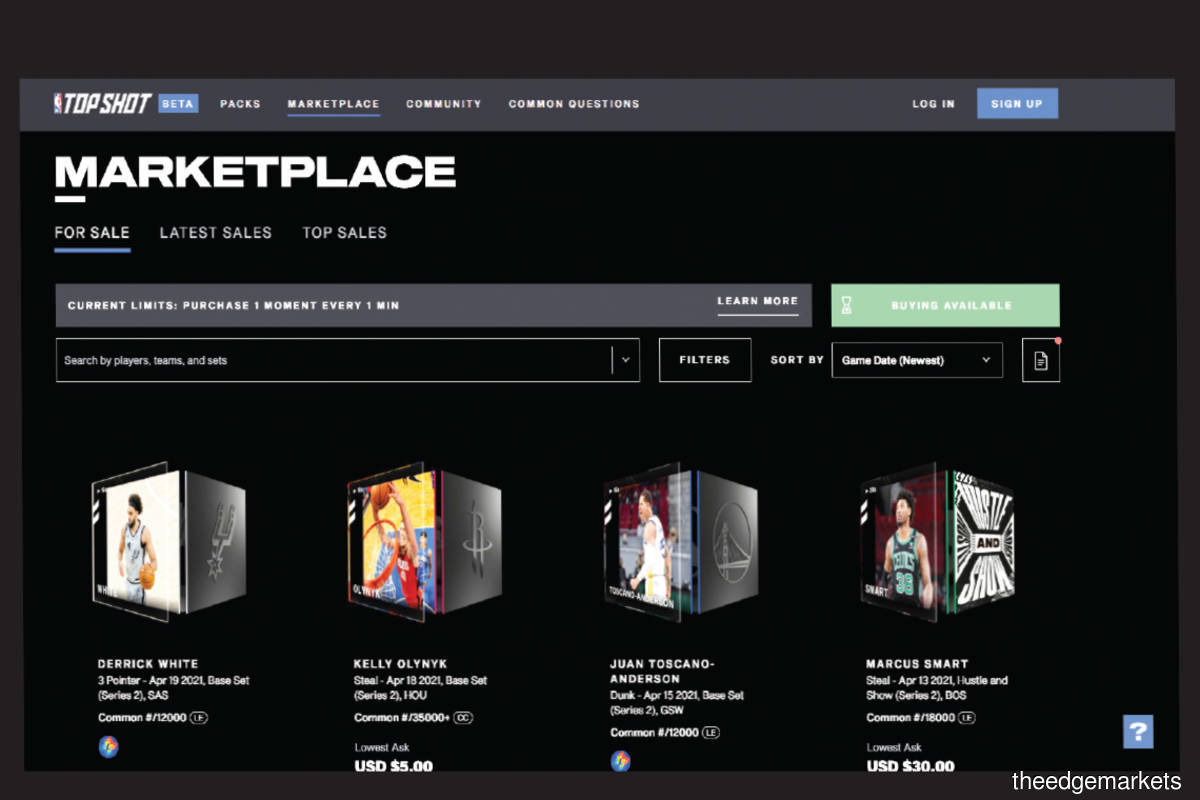The width and height of the screenshot is (1200, 800).
Task: Follow the Learn More link
Action: click(x=757, y=301)
